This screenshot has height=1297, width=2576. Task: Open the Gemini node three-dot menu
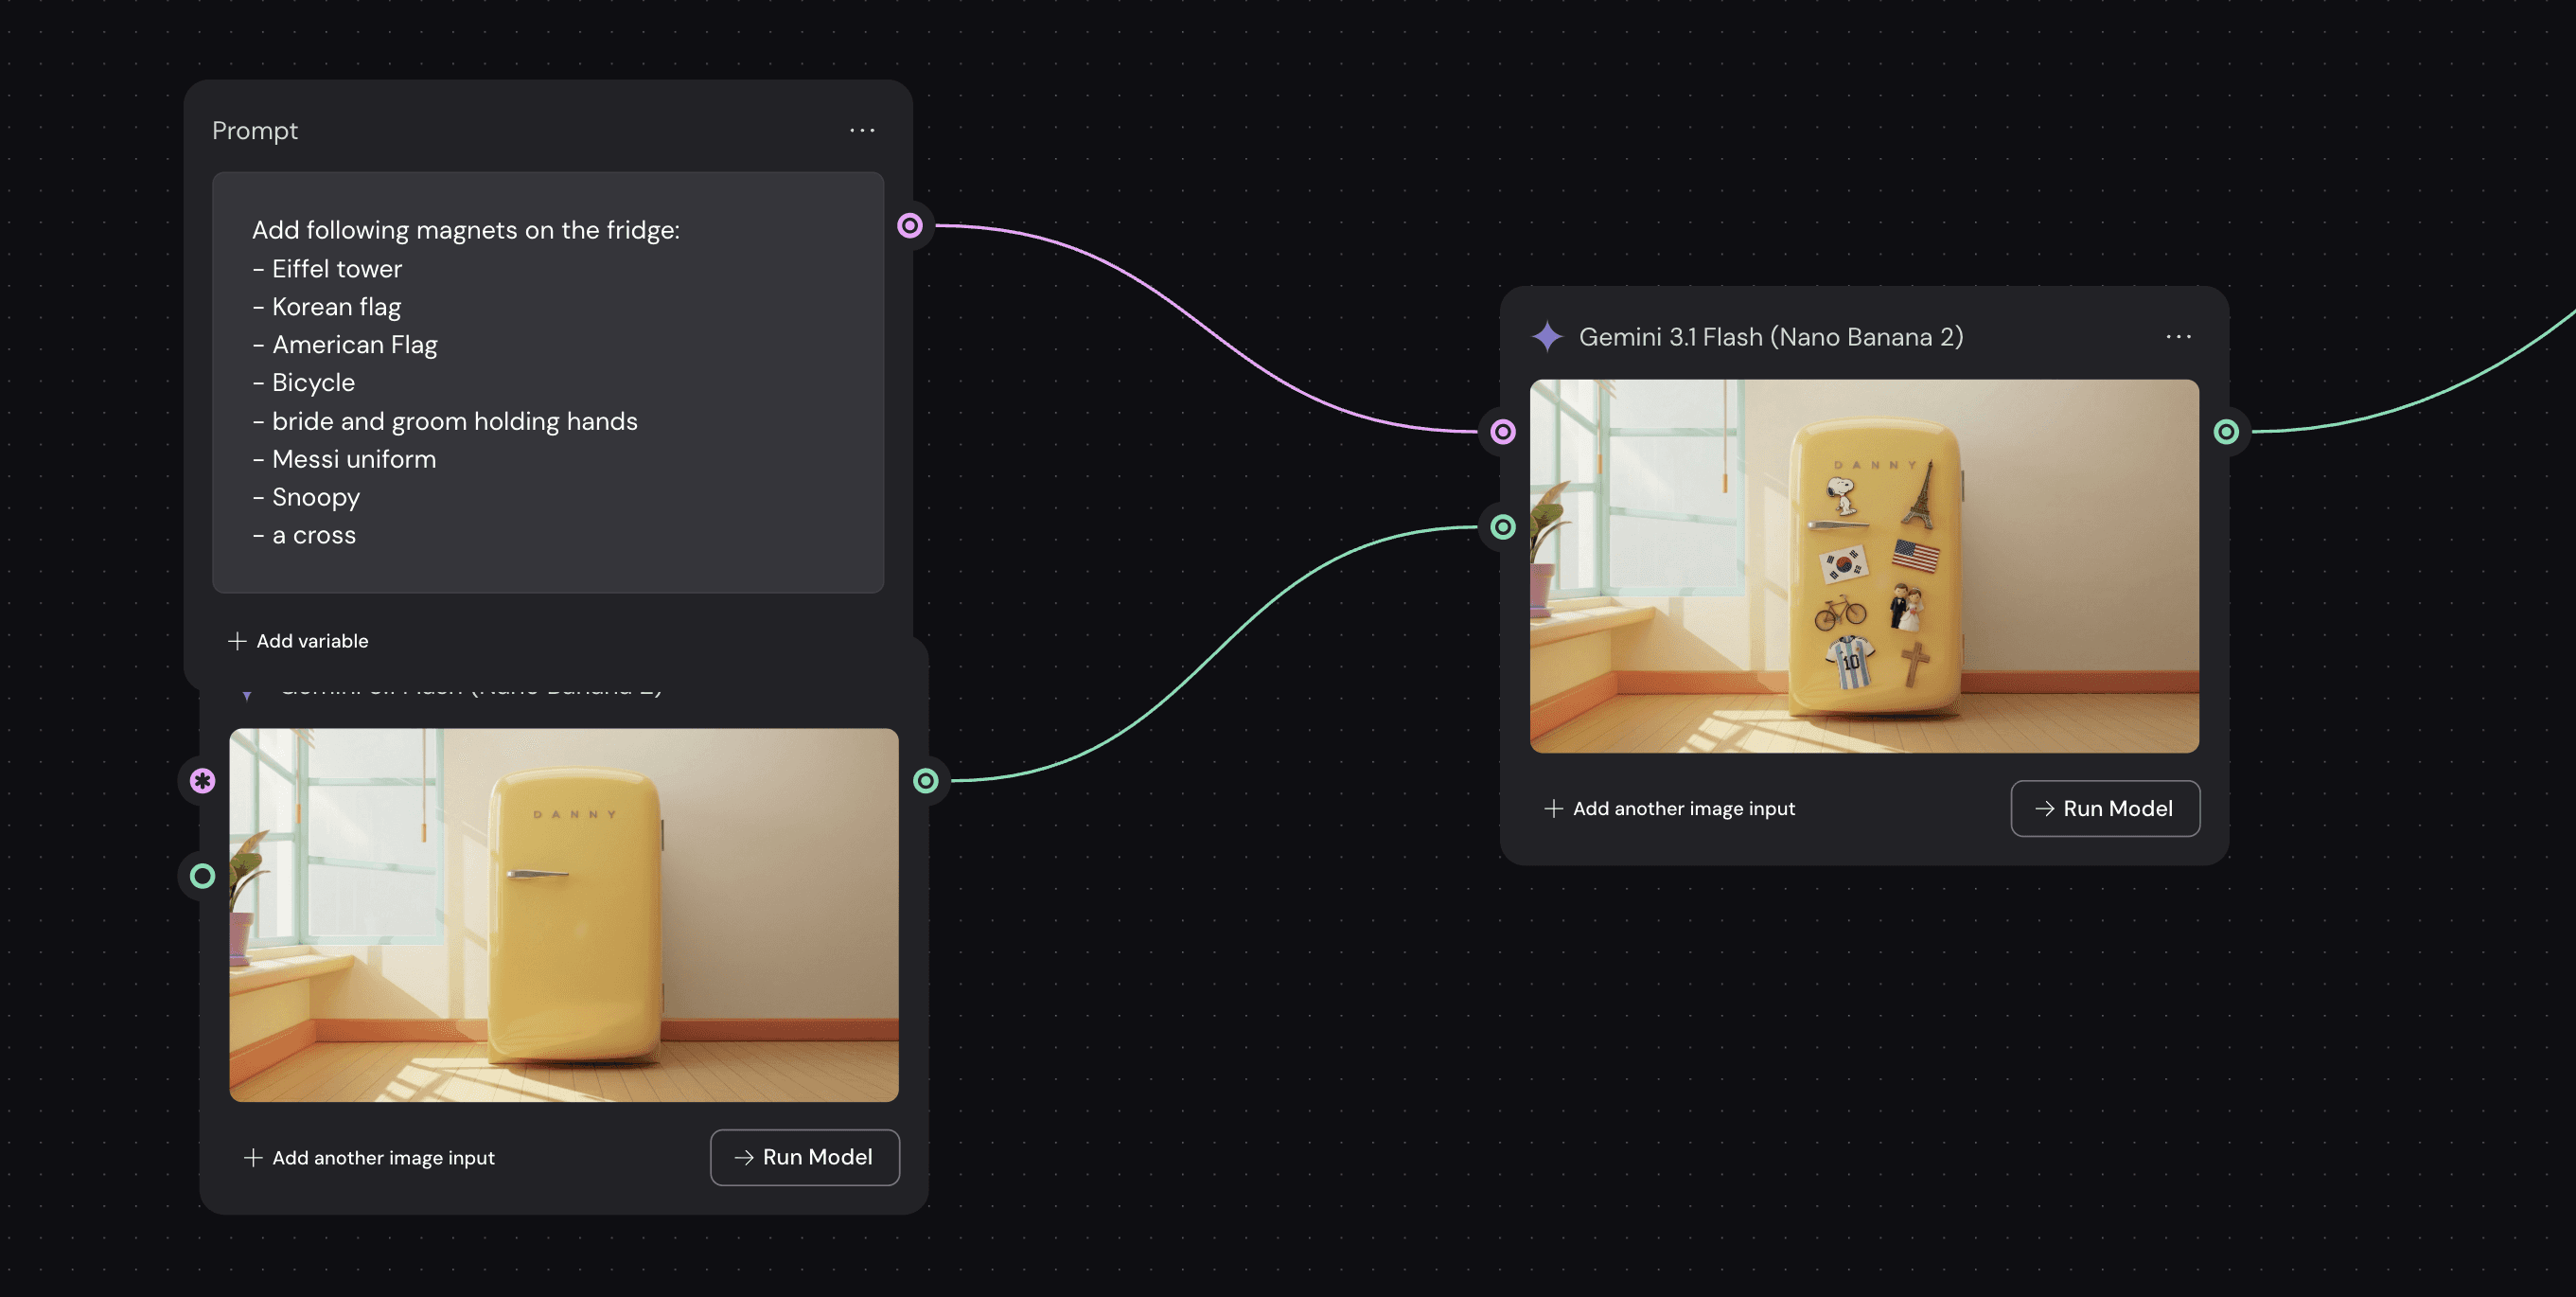(x=2178, y=337)
